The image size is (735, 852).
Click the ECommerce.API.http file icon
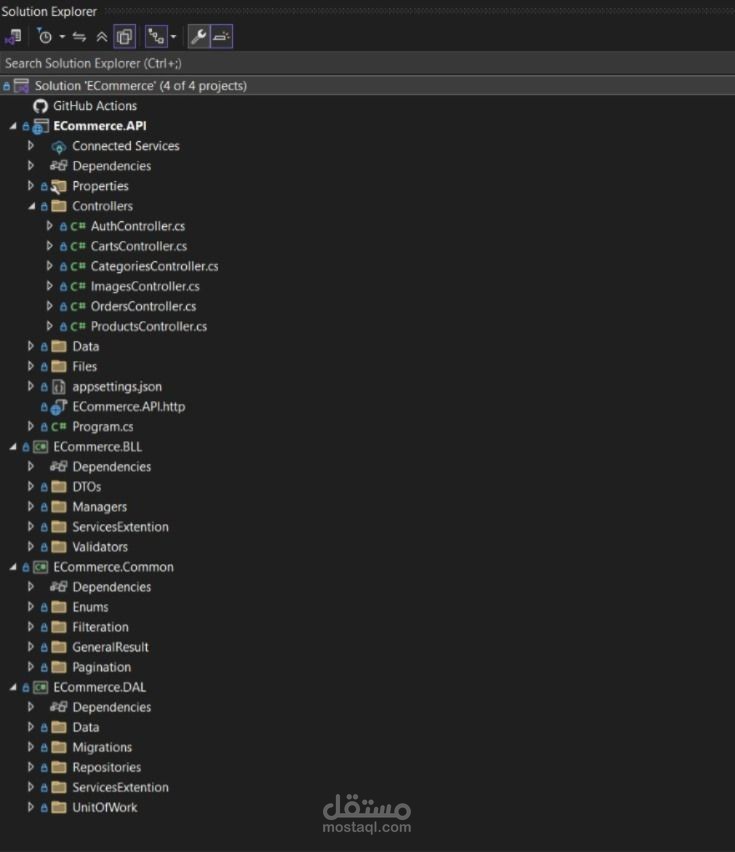tap(58, 407)
